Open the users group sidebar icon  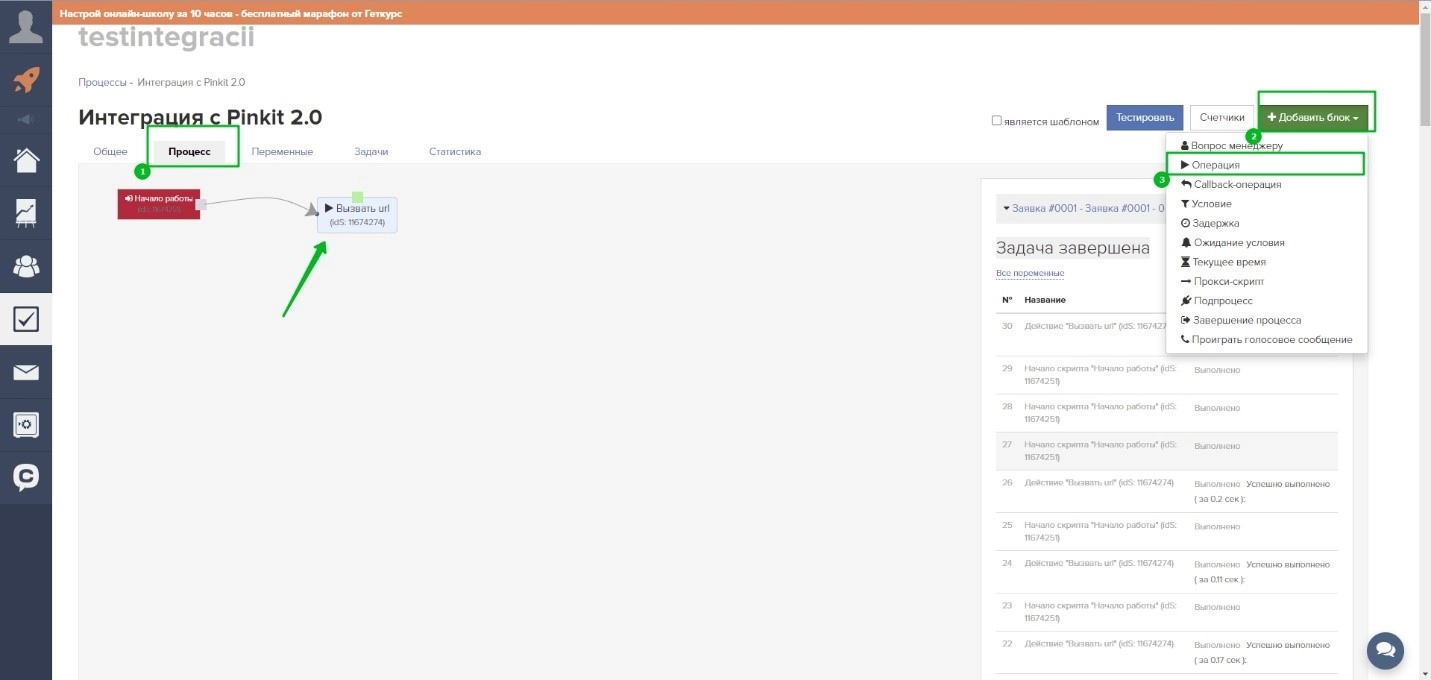(26, 266)
